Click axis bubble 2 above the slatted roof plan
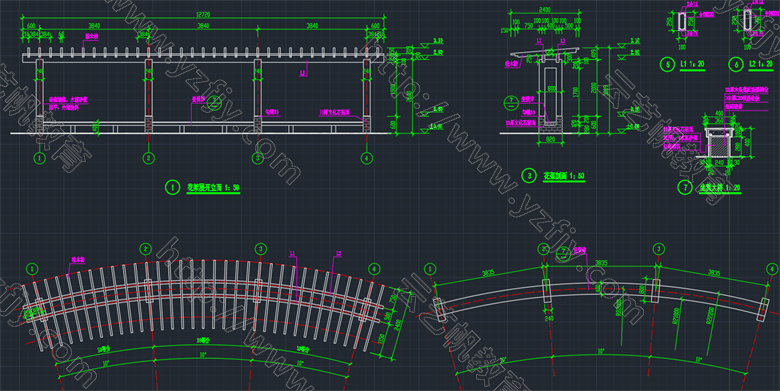780x391 pixels. click(x=145, y=249)
